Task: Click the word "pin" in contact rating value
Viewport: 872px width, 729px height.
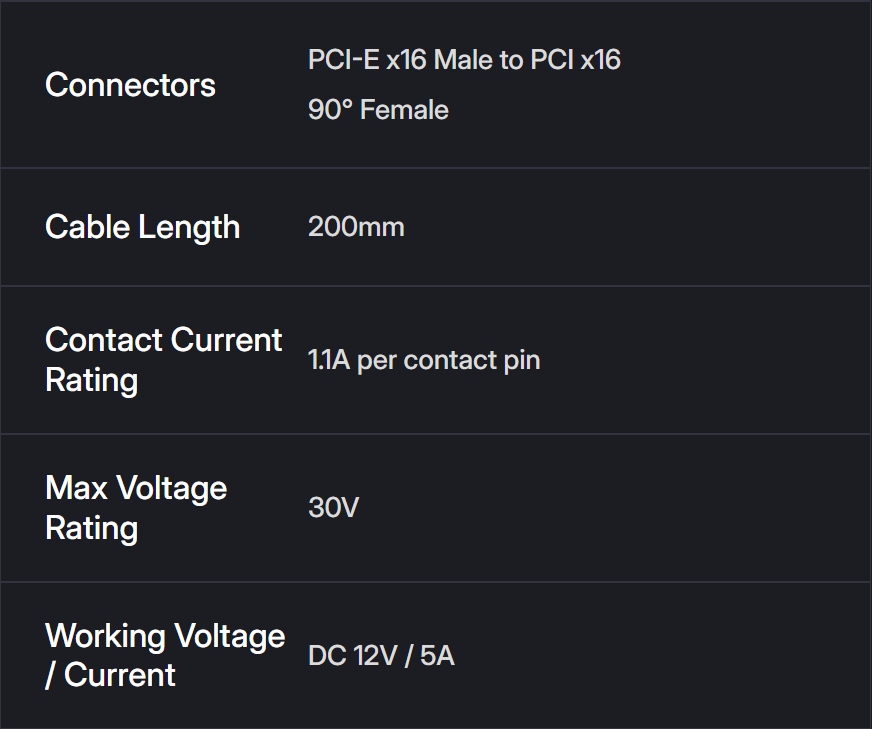Action: click(x=522, y=360)
